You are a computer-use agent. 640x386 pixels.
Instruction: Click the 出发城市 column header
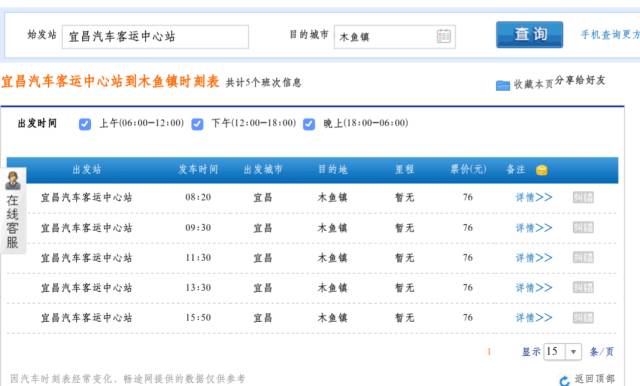click(x=263, y=169)
